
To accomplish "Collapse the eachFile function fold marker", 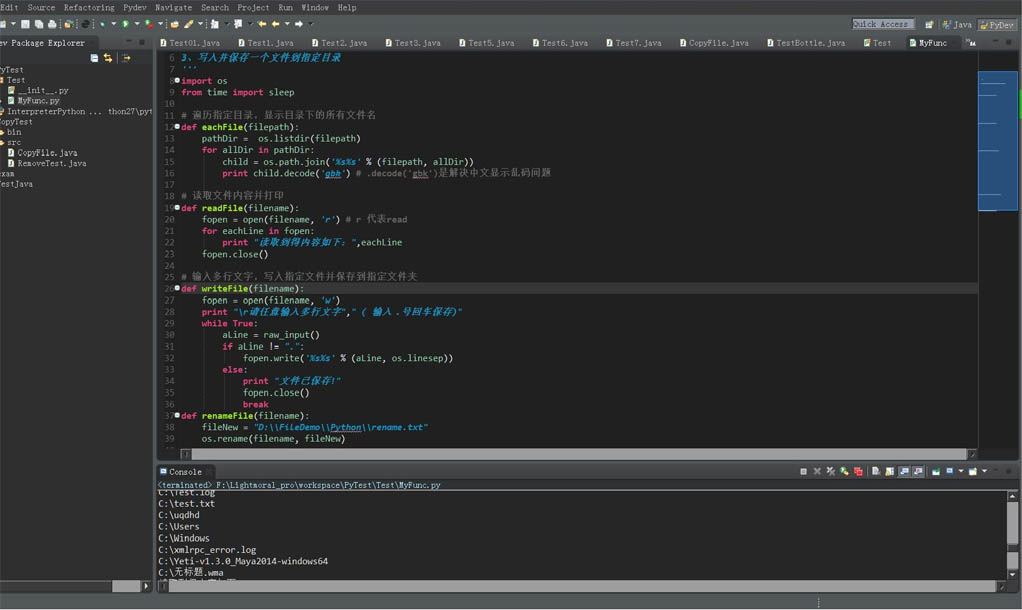I will pyautogui.click(x=177, y=126).
